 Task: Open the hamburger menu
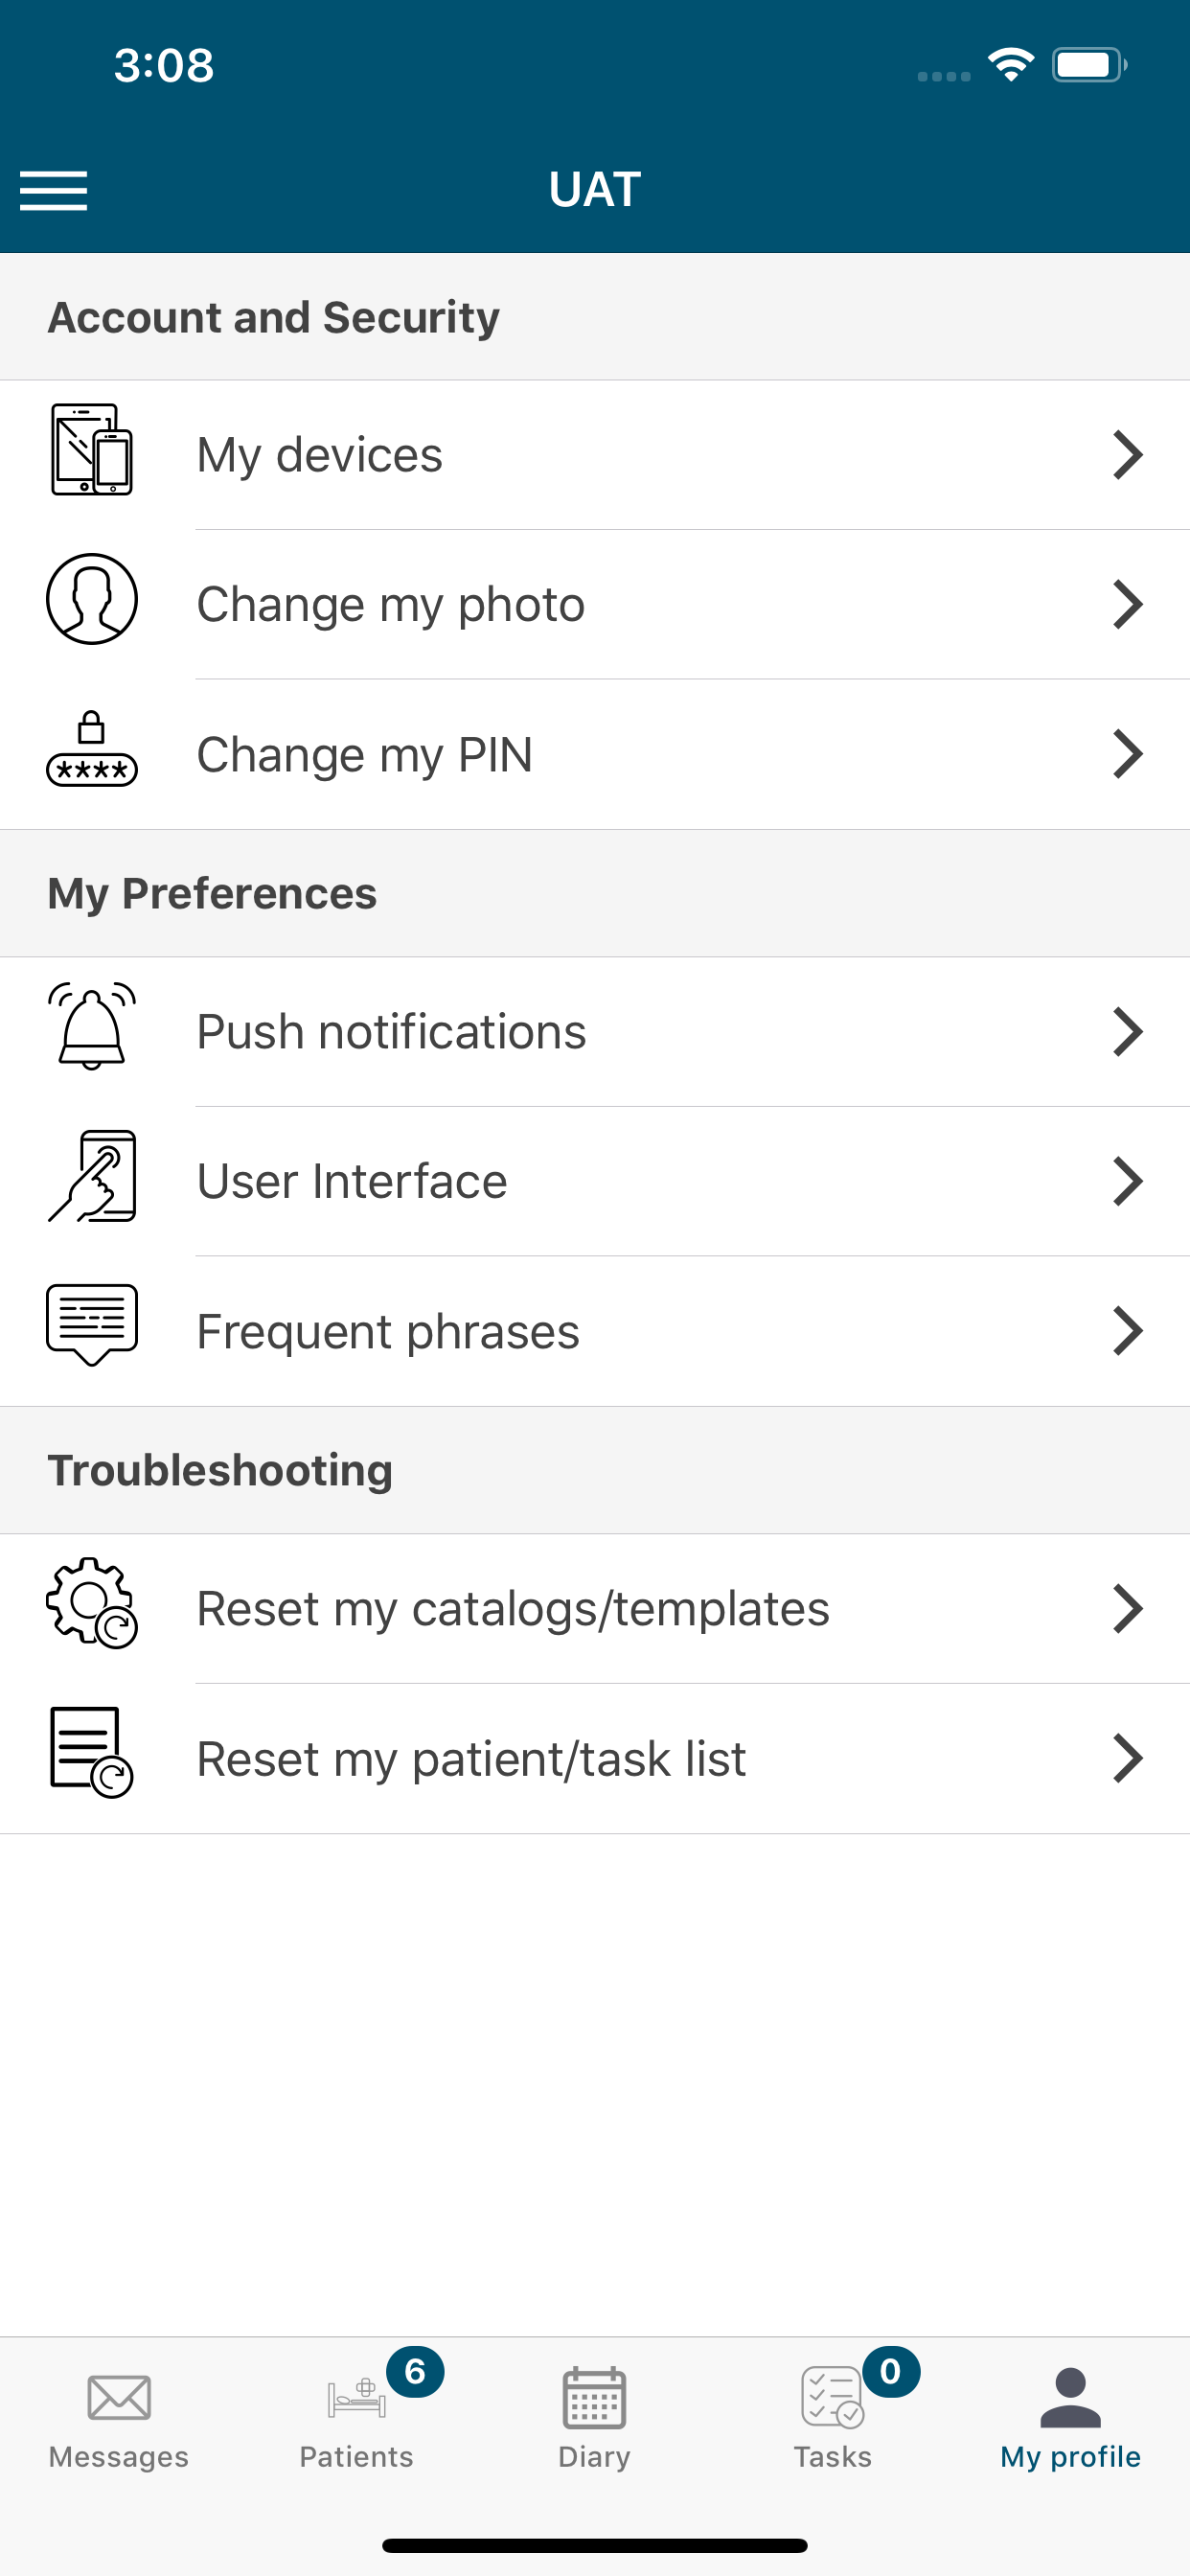54,190
